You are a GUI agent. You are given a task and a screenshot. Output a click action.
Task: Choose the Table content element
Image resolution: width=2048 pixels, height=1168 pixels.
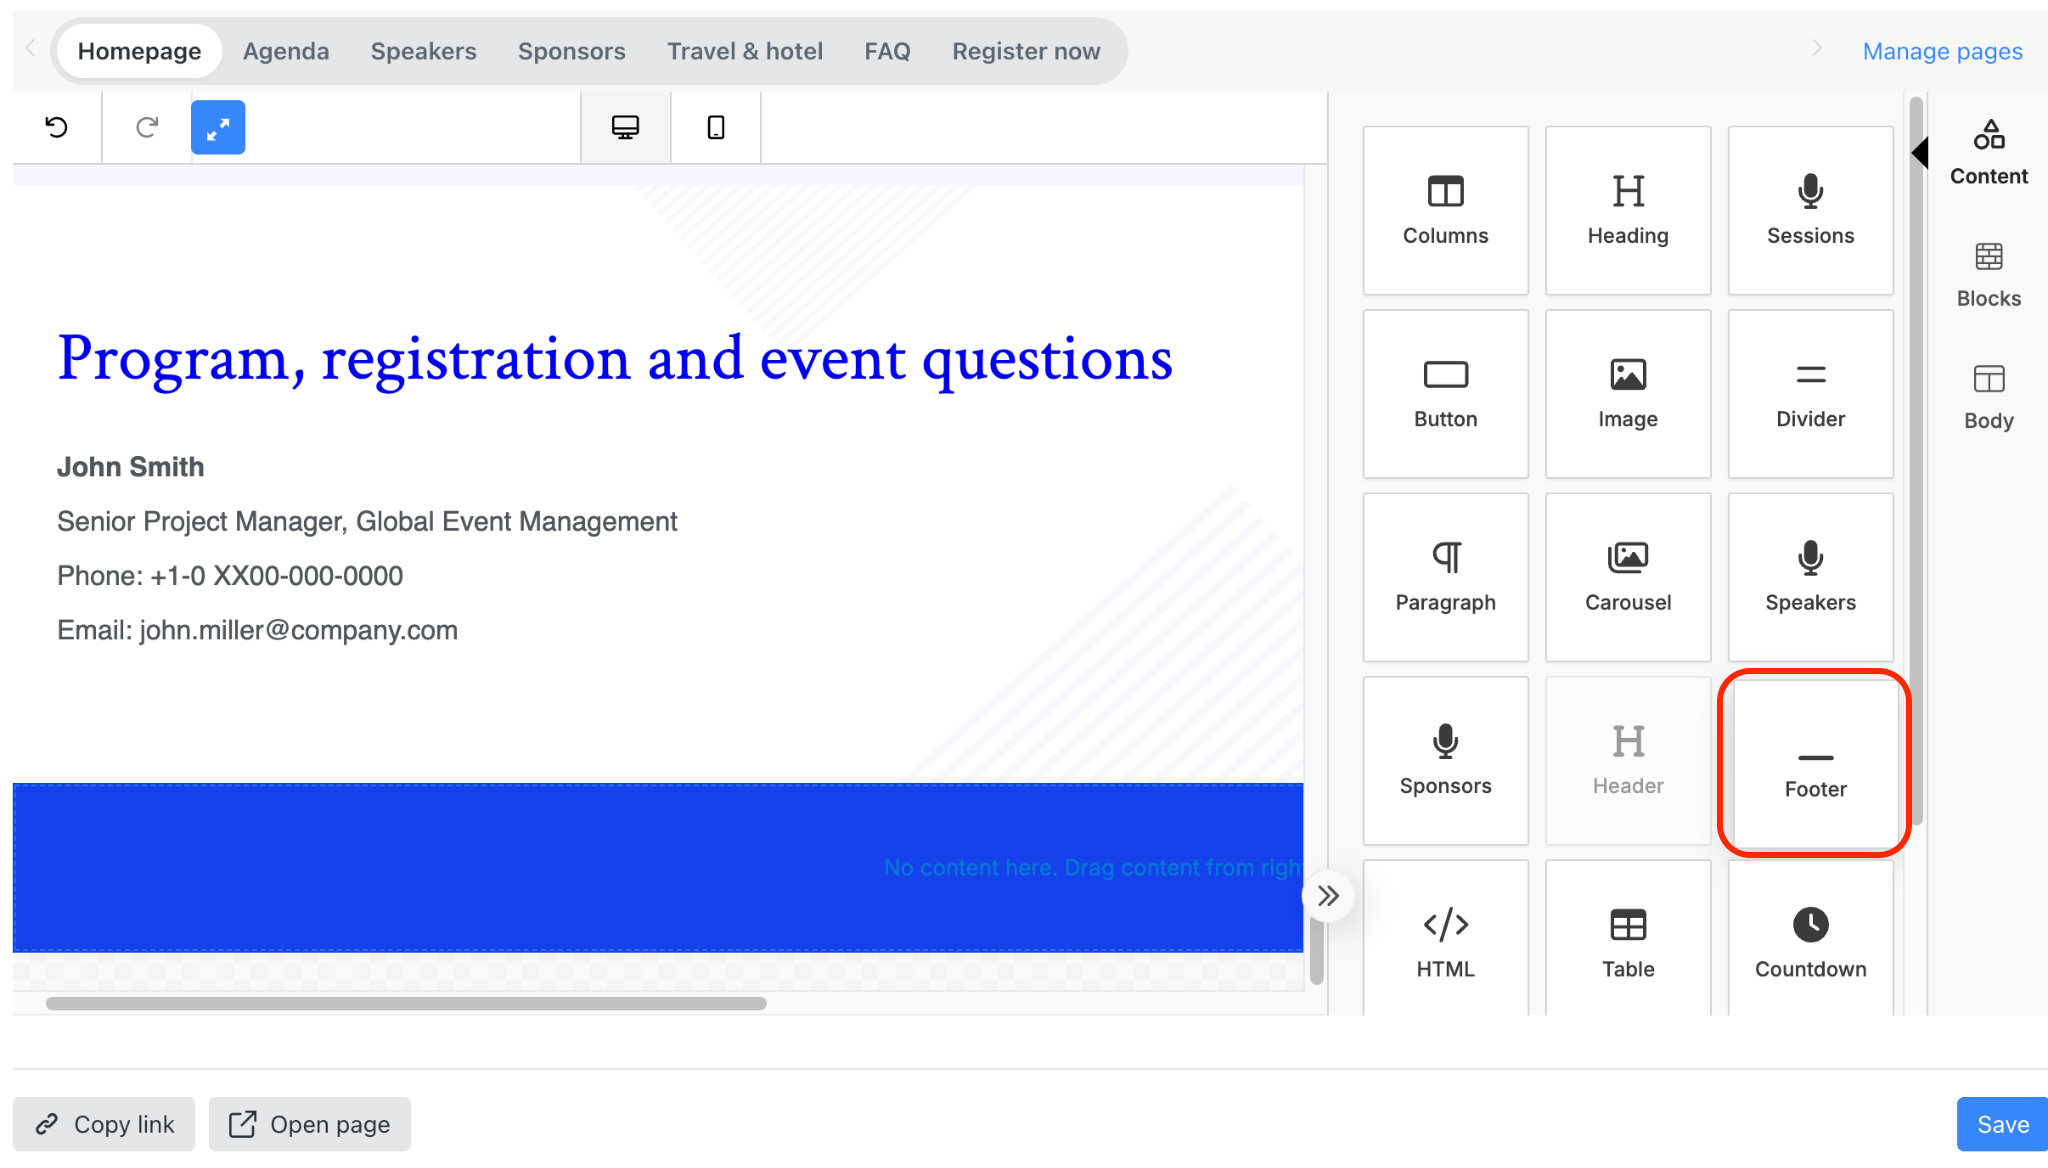[1628, 938]
